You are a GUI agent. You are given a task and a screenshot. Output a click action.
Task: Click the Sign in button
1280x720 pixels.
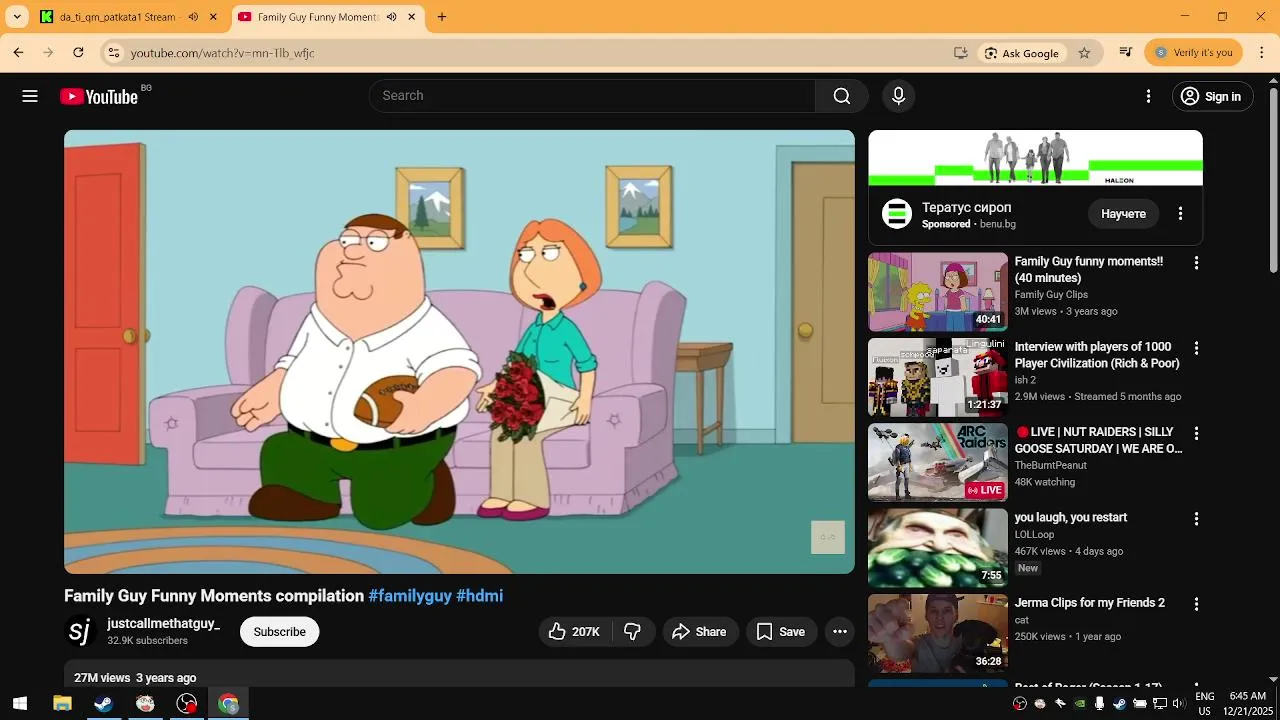pyautogui.click(x=1212, y=96)
